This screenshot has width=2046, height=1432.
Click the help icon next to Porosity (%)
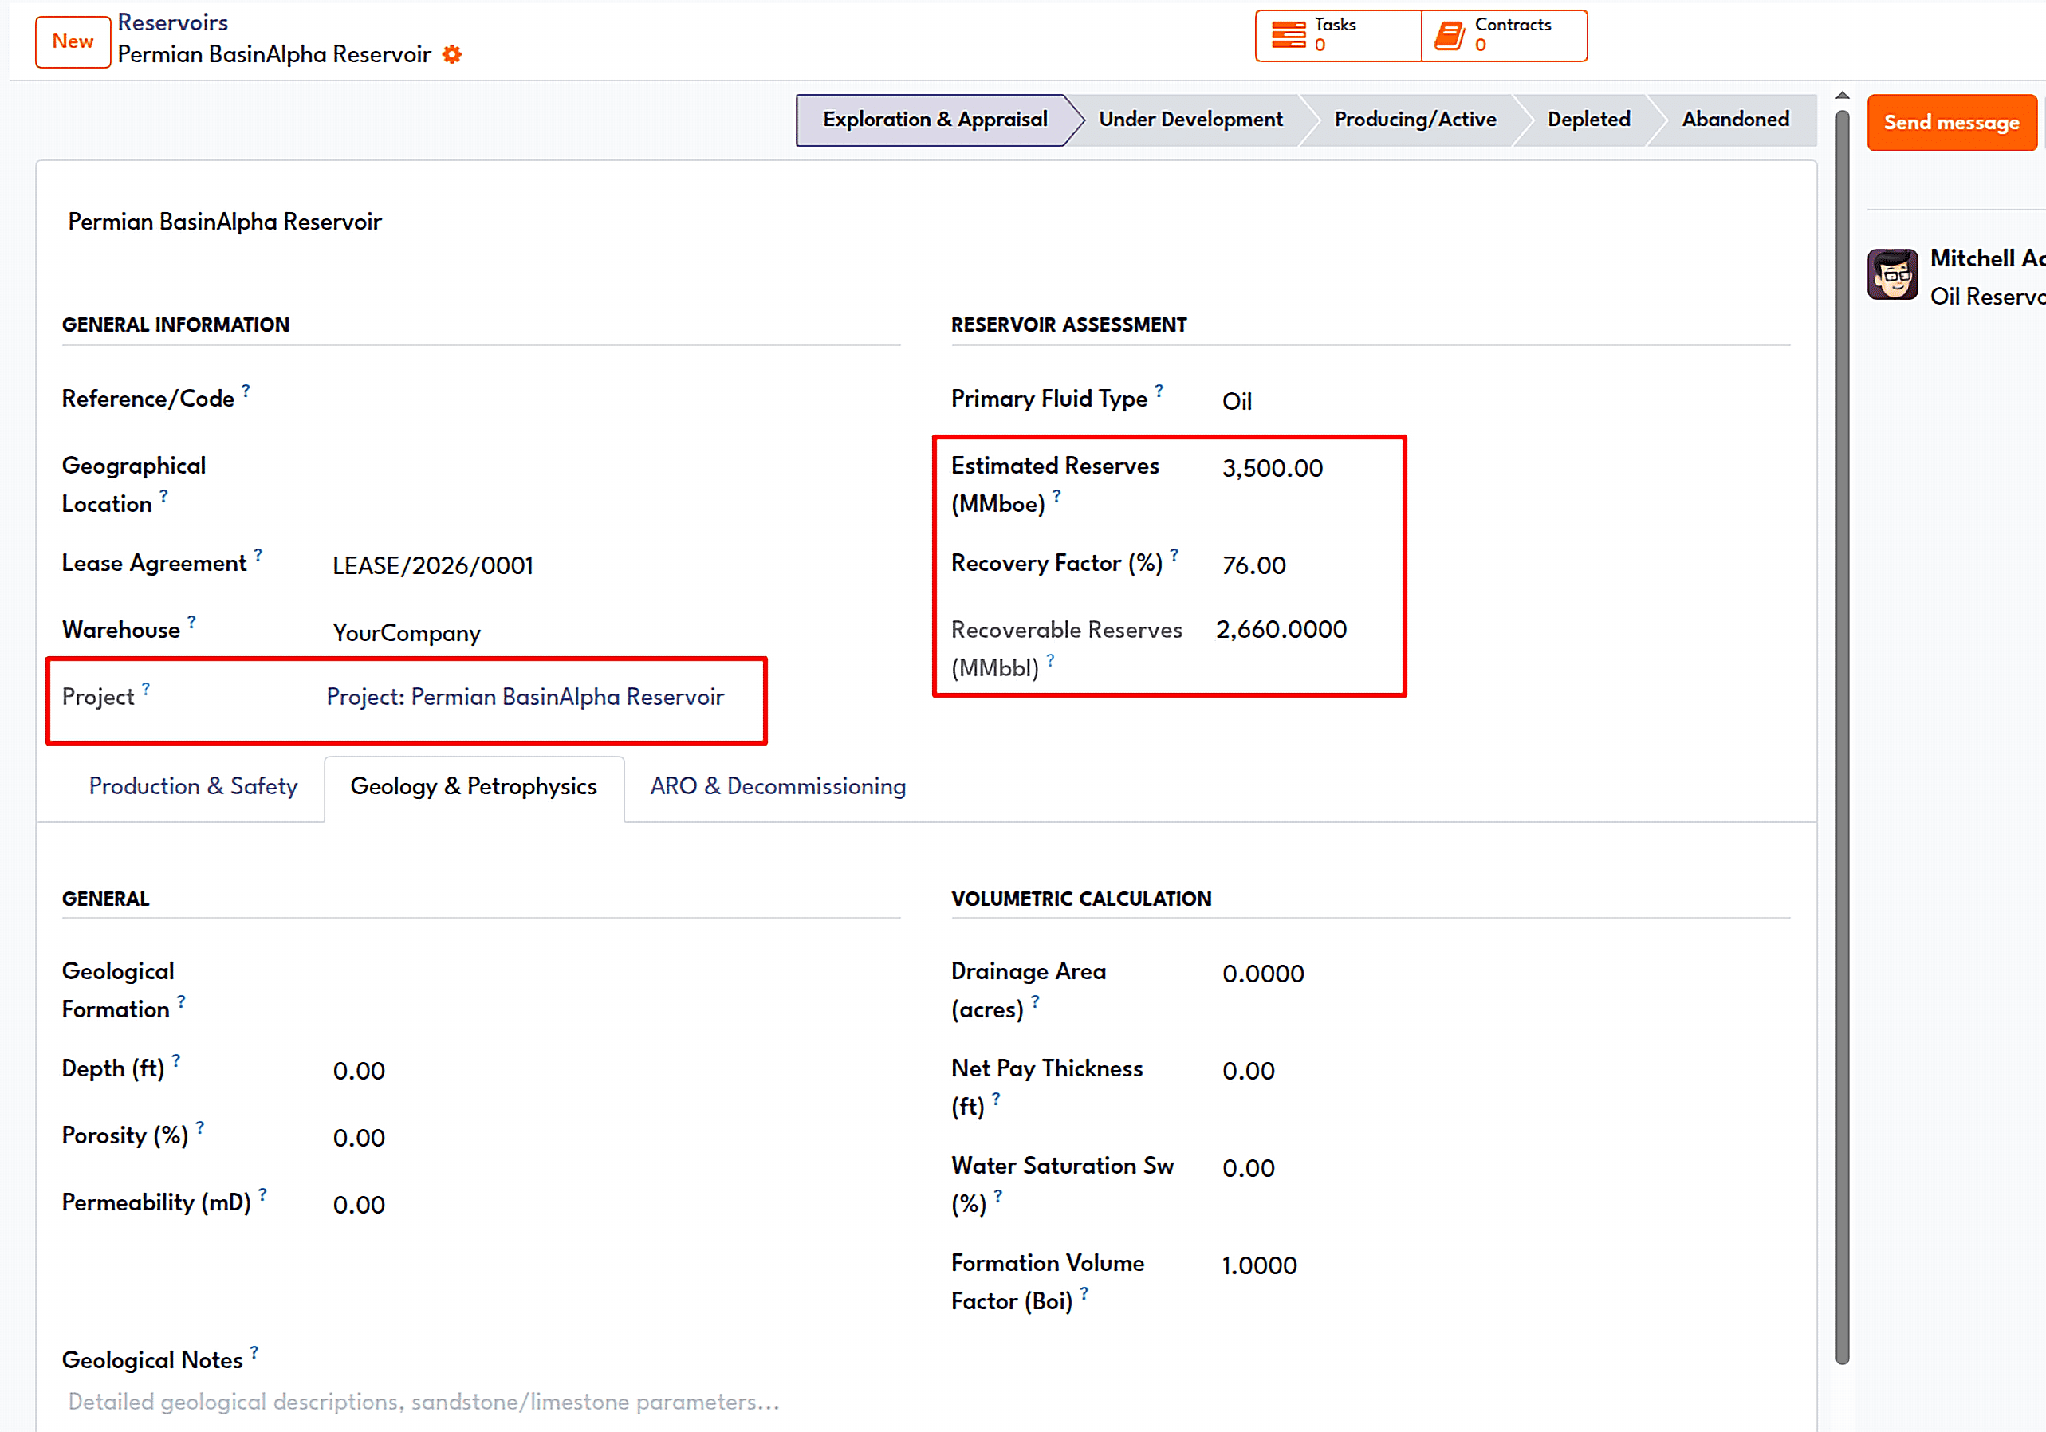point(200,1127)
